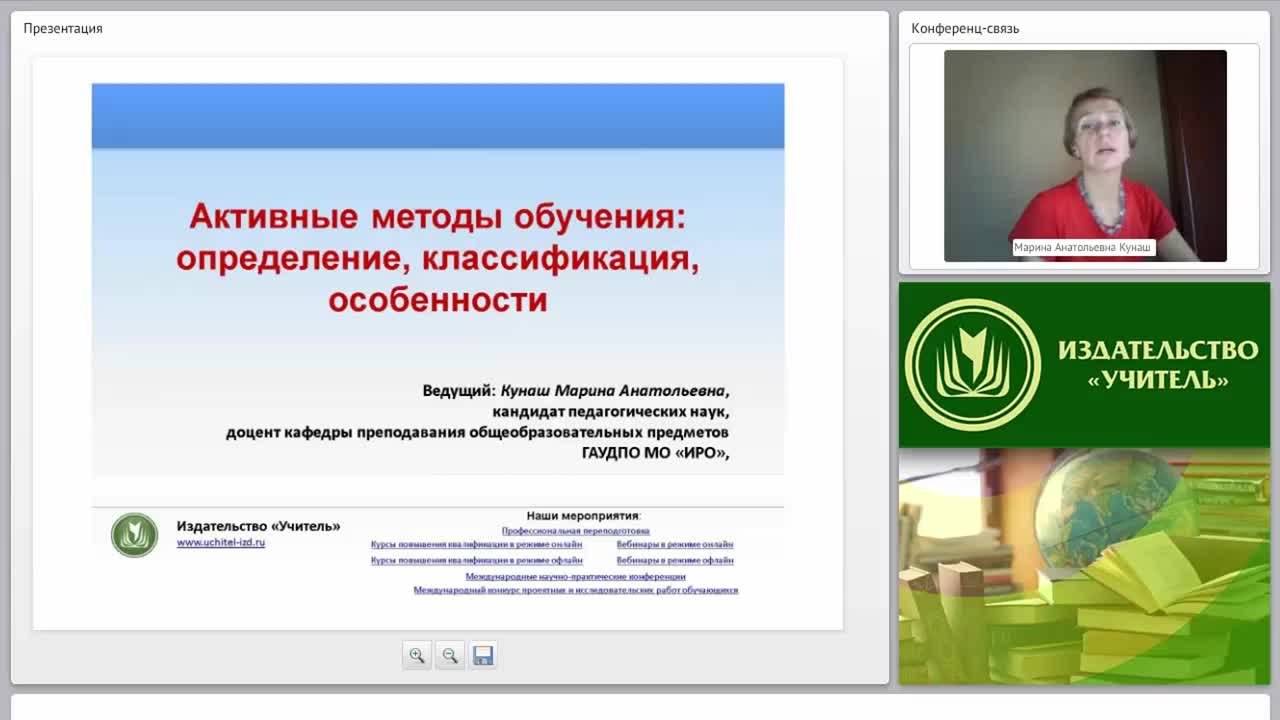Open Международный конкурс проектных работ link
The image size is (1280, 720).
[x=576, y=591]
